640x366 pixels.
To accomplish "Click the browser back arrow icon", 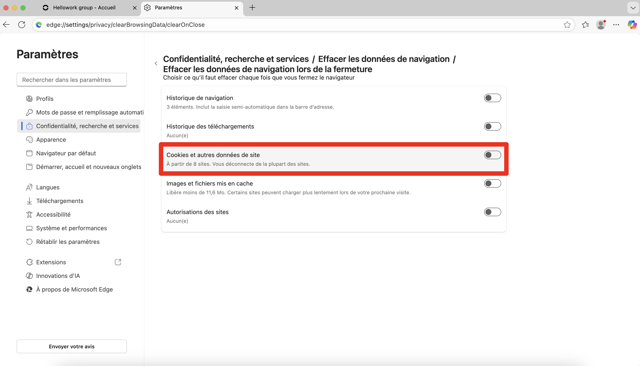I will [7, 25].
